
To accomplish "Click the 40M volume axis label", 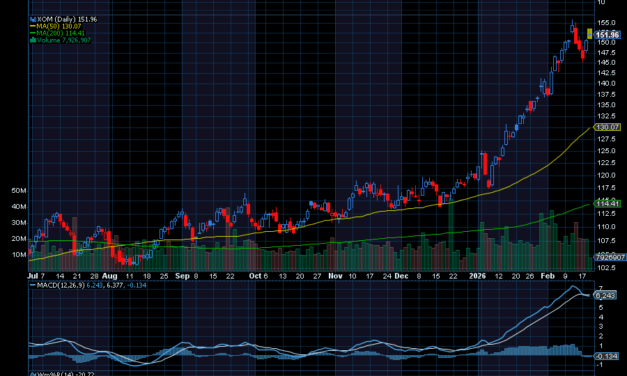I will pos(19,207).
